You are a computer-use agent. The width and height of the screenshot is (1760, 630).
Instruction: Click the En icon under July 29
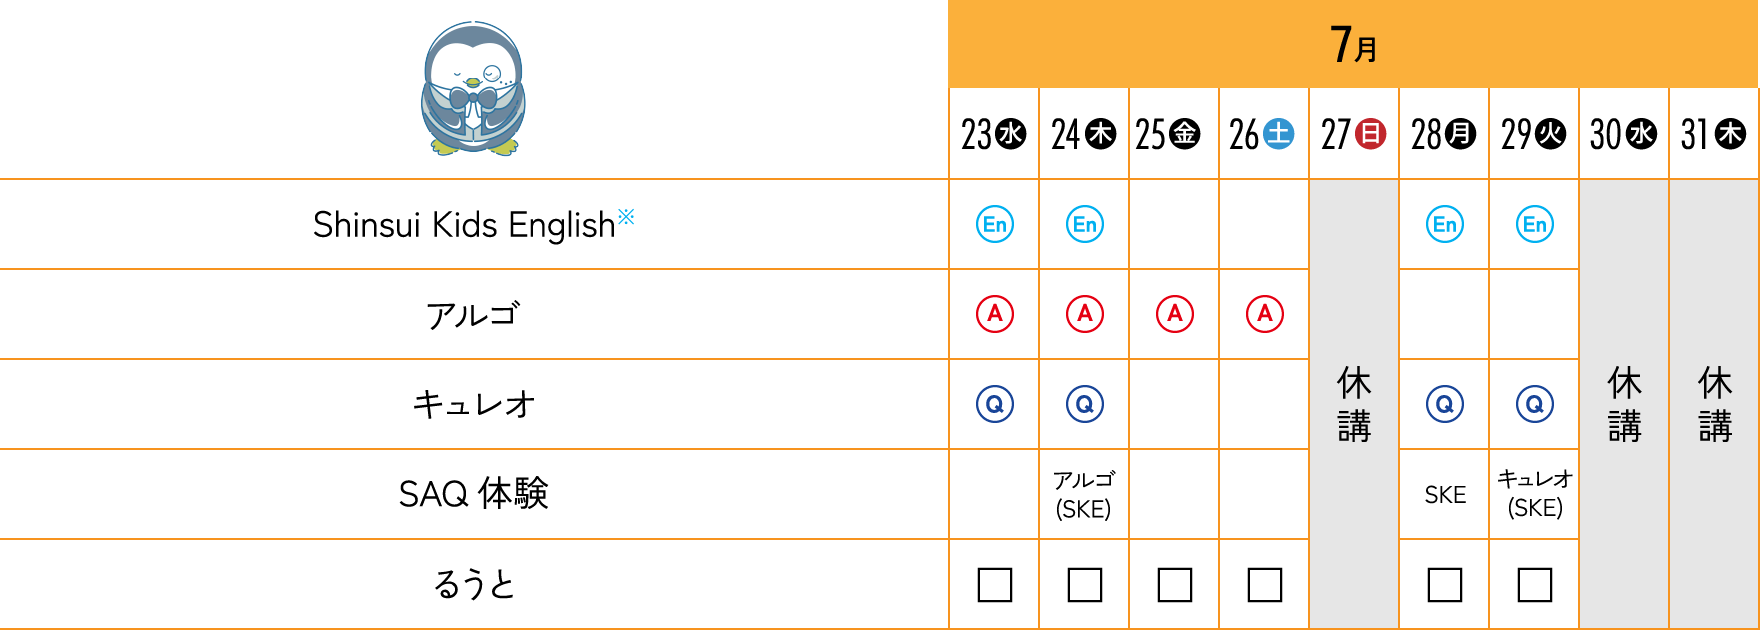point(1534,224)
